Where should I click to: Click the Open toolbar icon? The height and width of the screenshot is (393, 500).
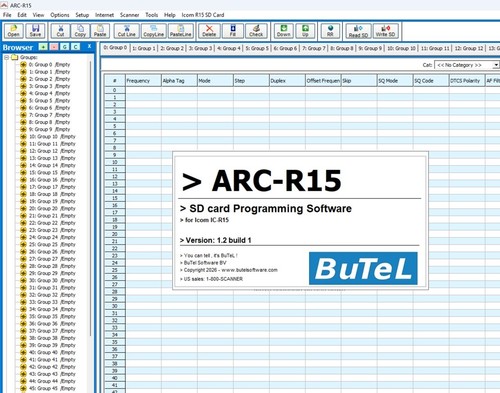pos(14,31)
